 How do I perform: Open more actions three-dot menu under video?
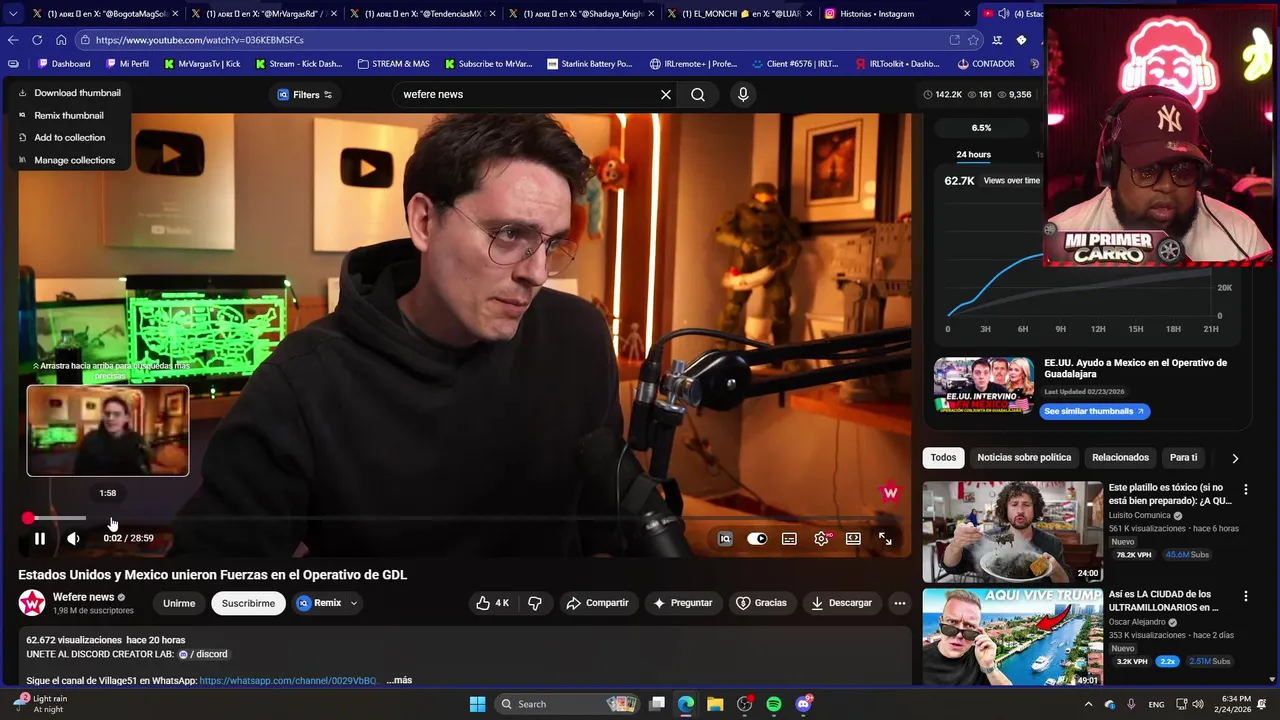click(899, 603)
